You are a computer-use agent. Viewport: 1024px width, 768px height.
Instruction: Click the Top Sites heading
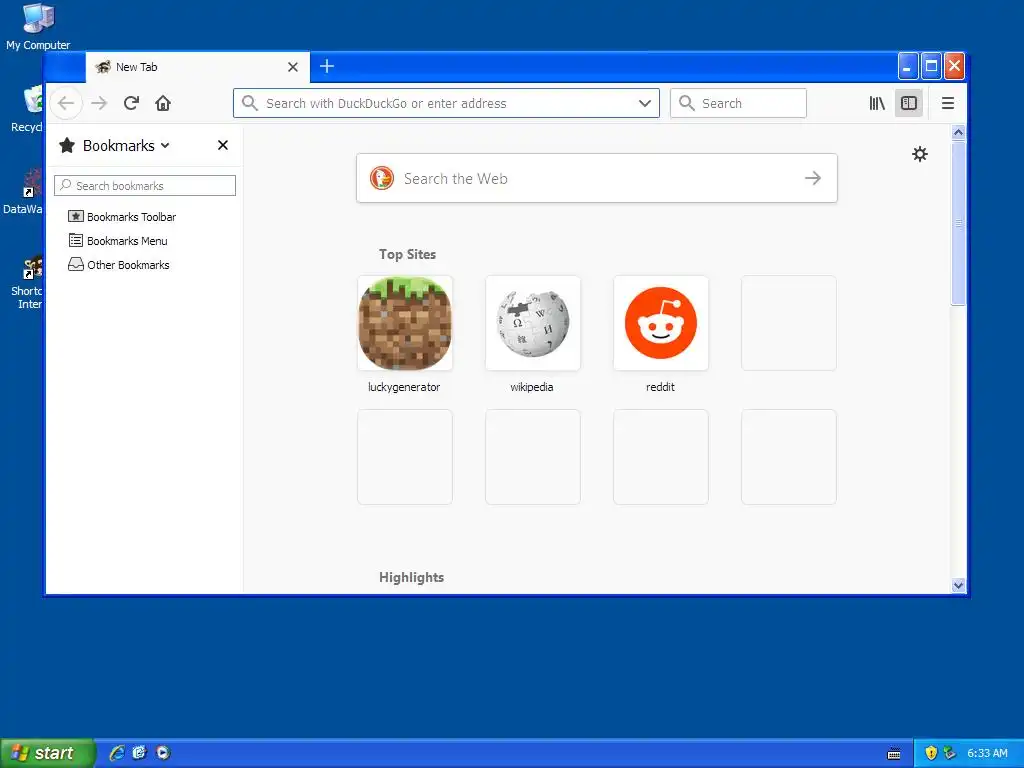[x=408, y=254]
